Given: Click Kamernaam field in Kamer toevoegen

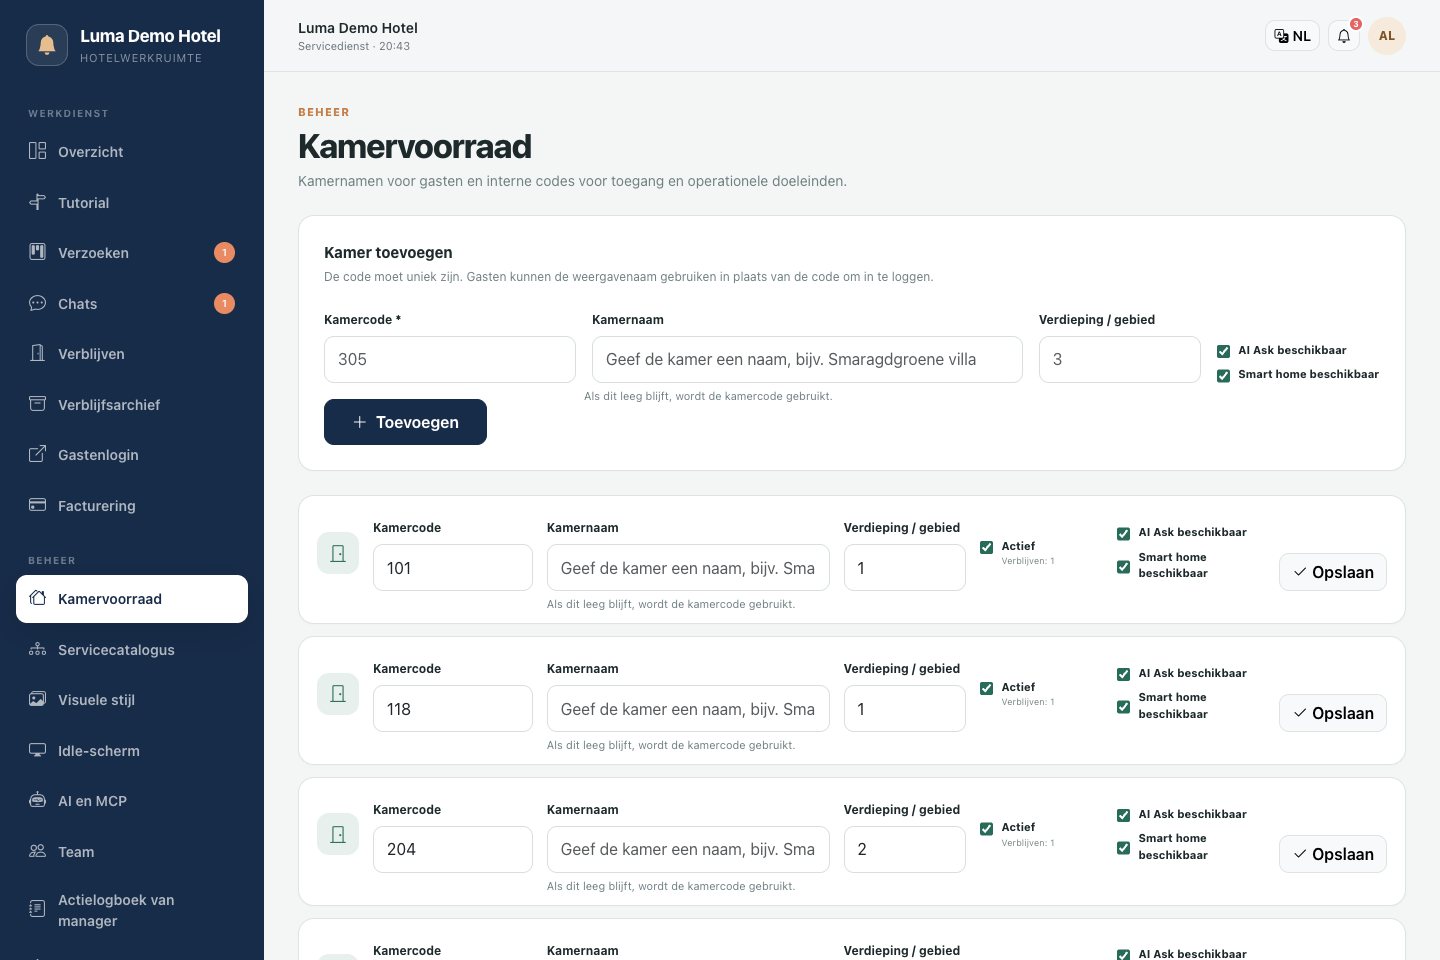Looking at the screenshot, I should click(807, 359).
